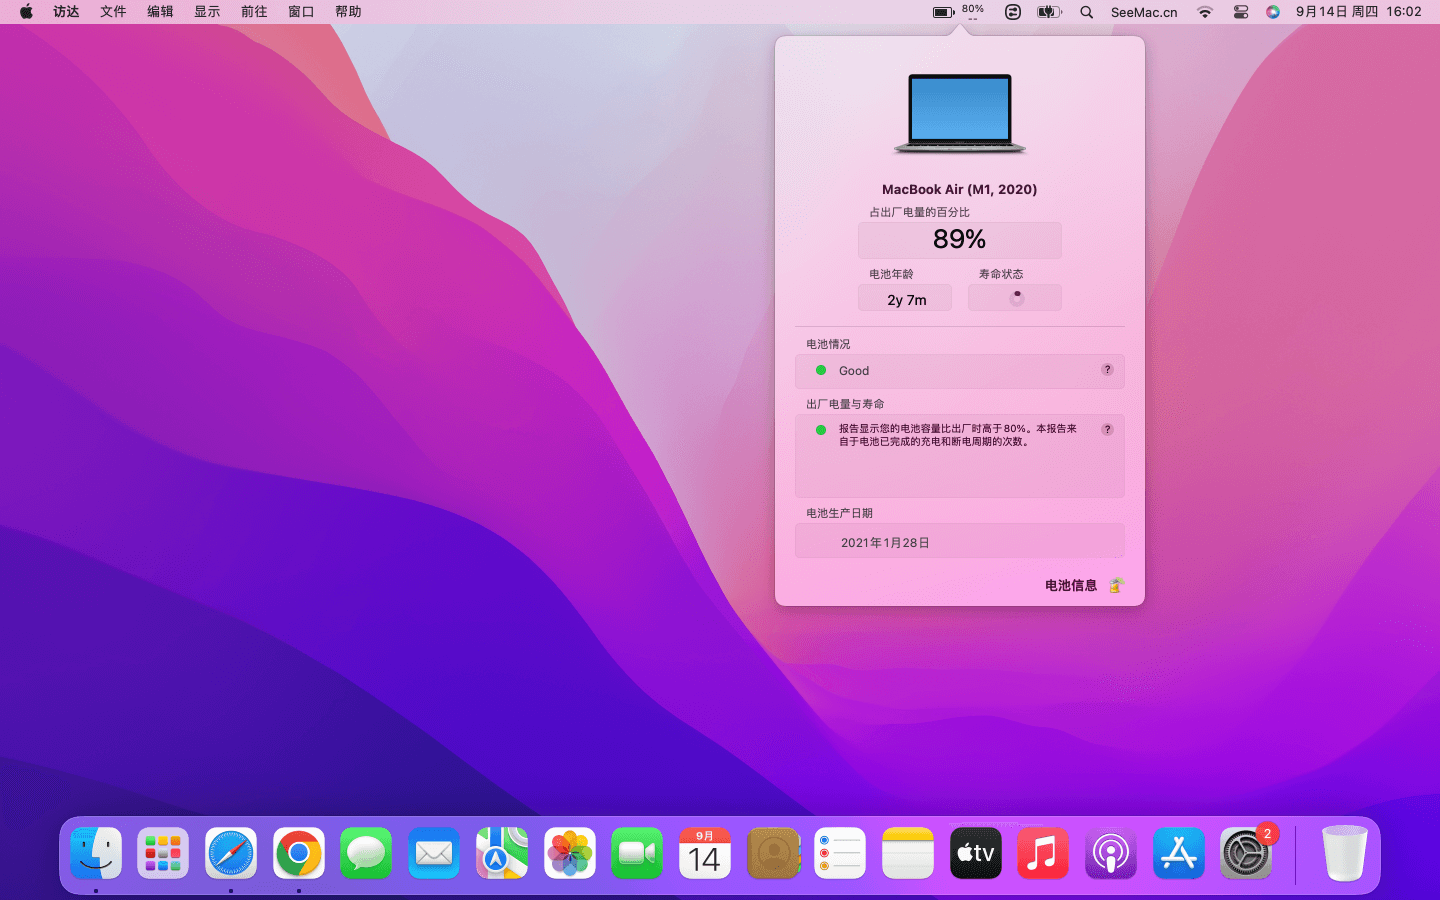Click the help icon in 出厂电量与寿命 section
The image size is (1440, 900).
point(1107,430)
